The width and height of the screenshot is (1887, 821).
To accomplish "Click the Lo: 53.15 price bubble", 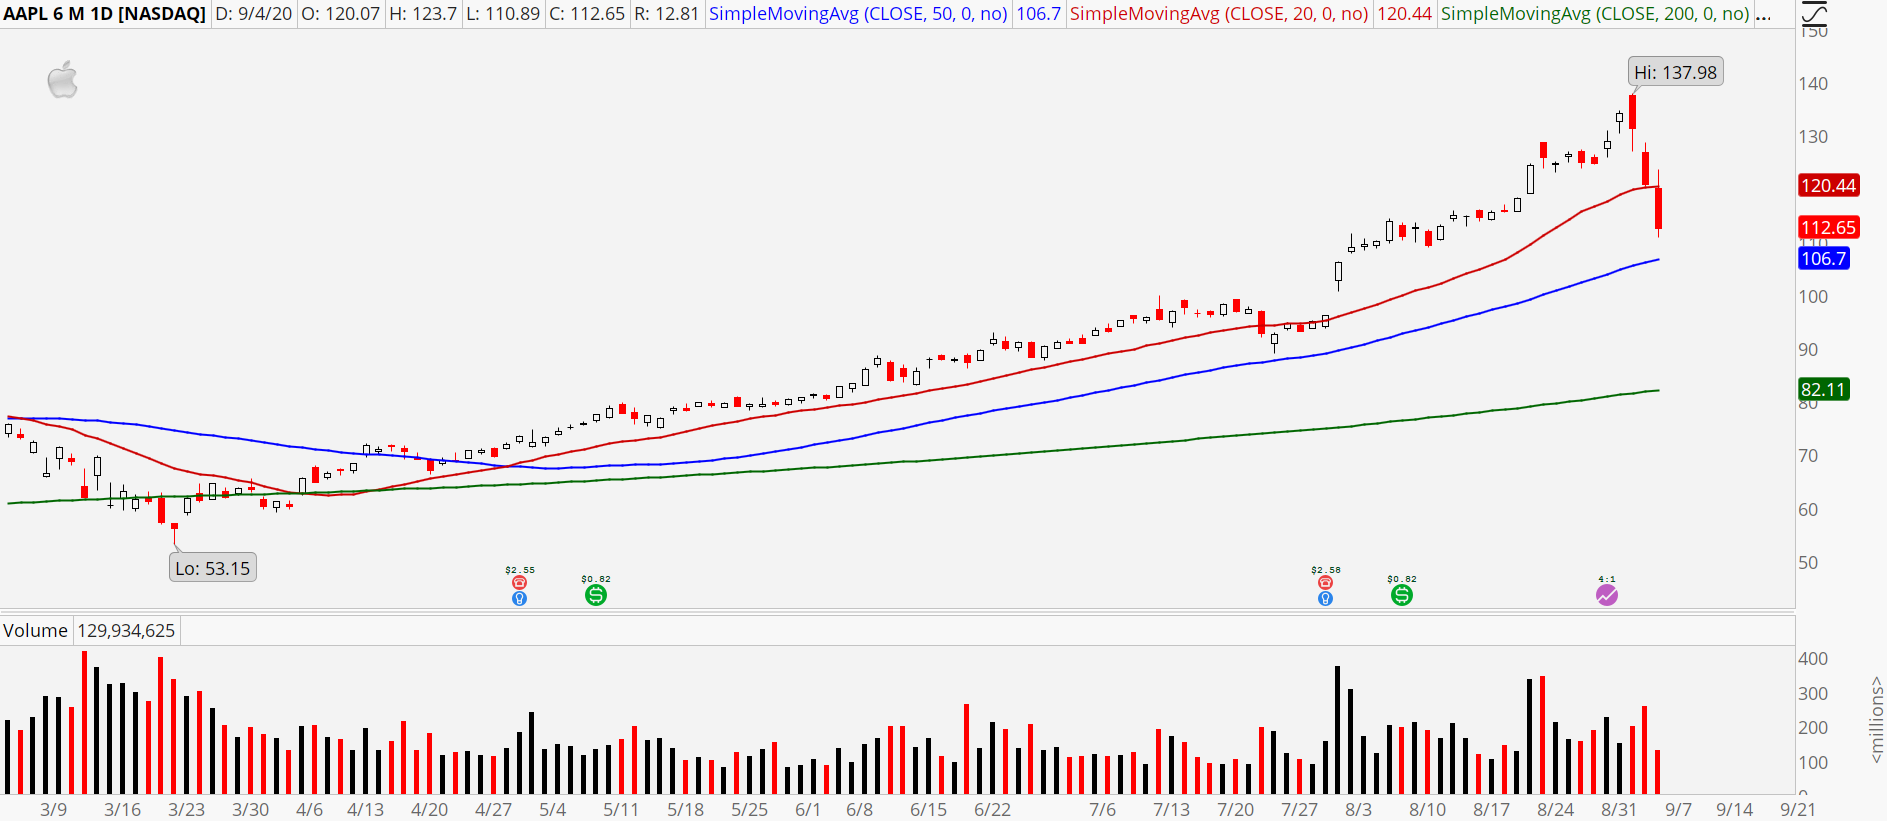I will coord(212,568).
